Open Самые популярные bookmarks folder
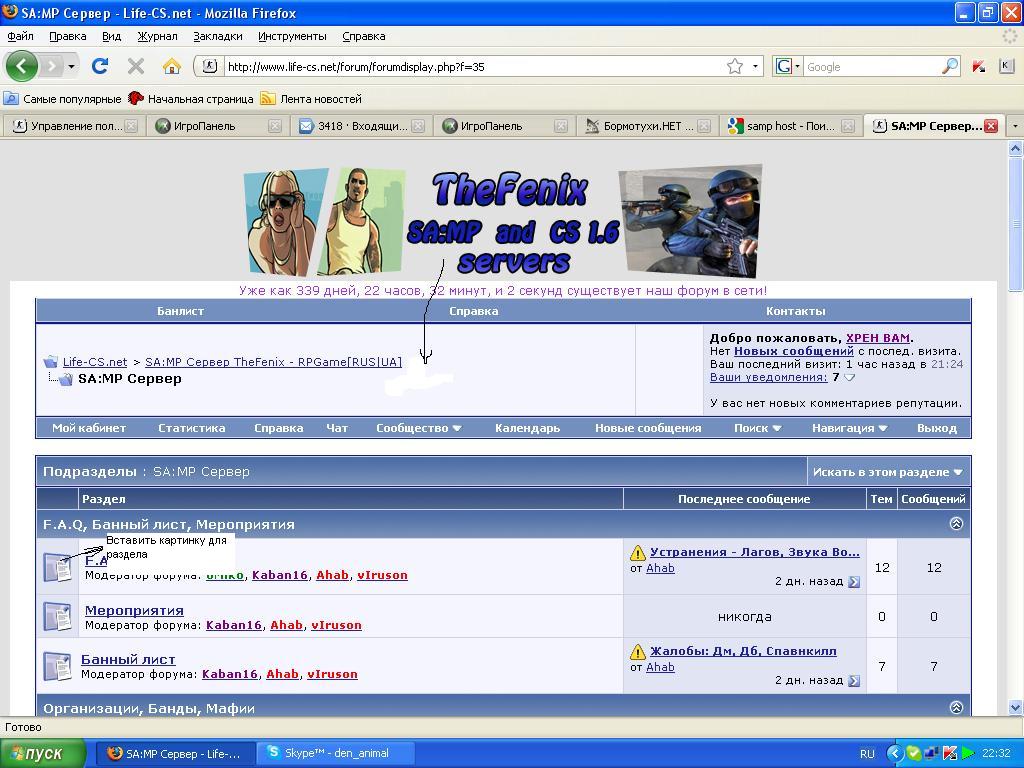Screen dimensions: 1024x768 63,99
